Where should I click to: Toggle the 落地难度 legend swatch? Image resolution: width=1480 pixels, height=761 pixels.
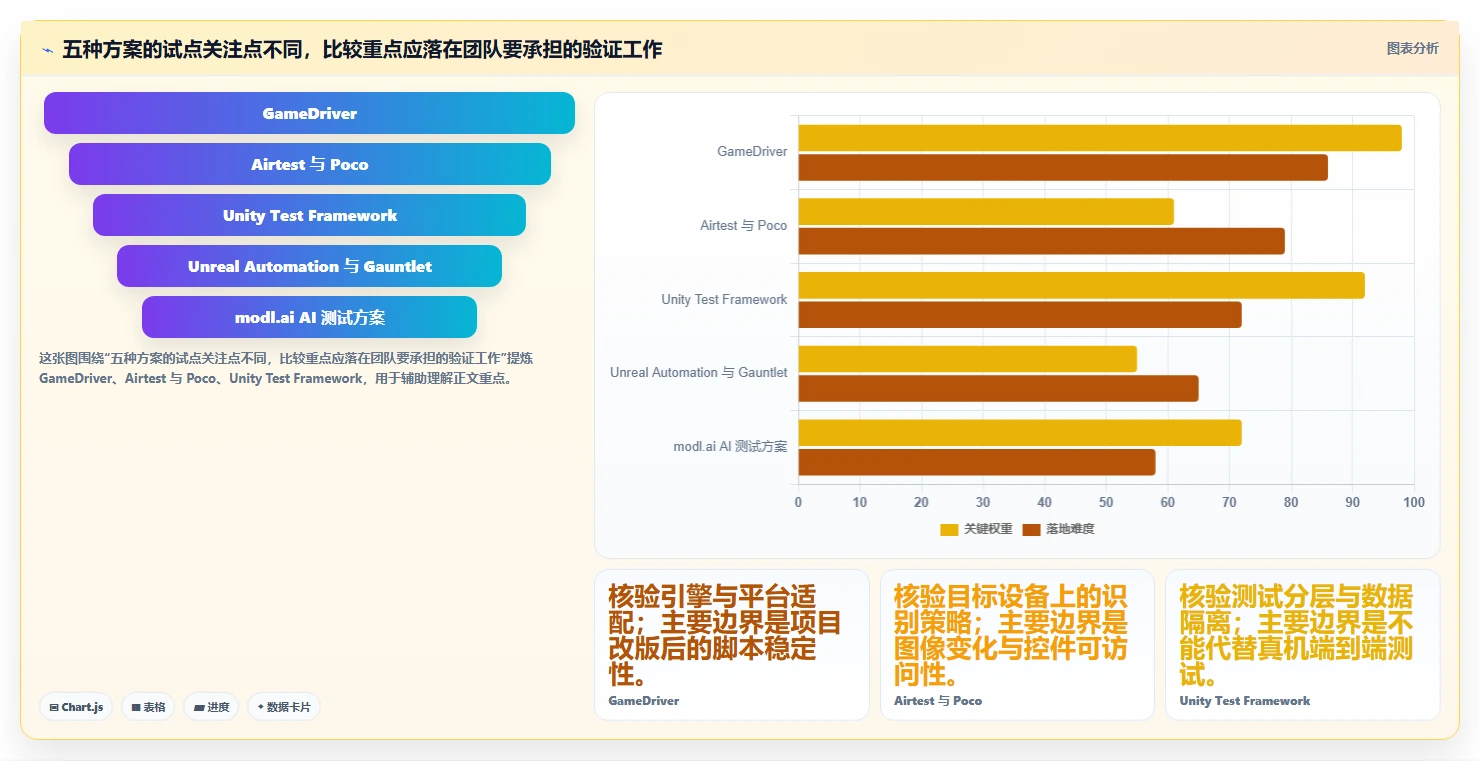click(x=1032, y=529)
